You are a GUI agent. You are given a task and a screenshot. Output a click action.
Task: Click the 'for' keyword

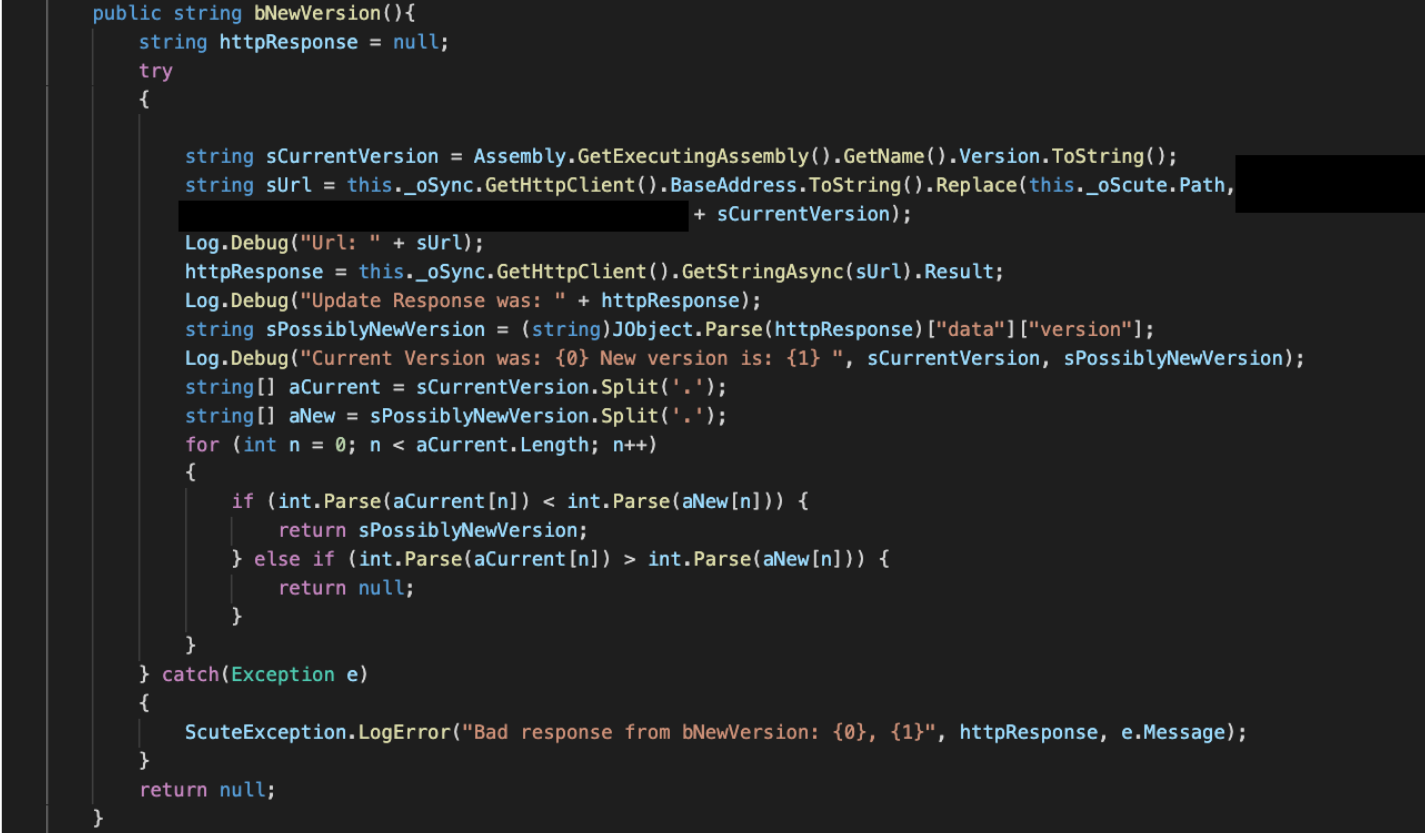point(202,445)
